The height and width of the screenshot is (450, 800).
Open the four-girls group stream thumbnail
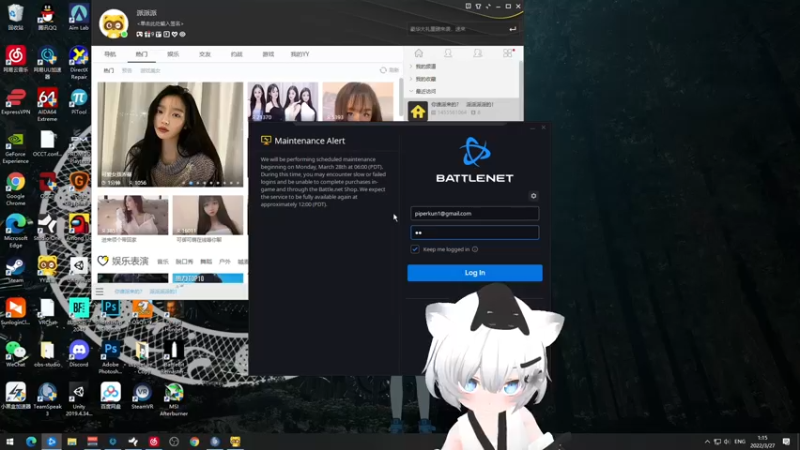pos(283,102)
